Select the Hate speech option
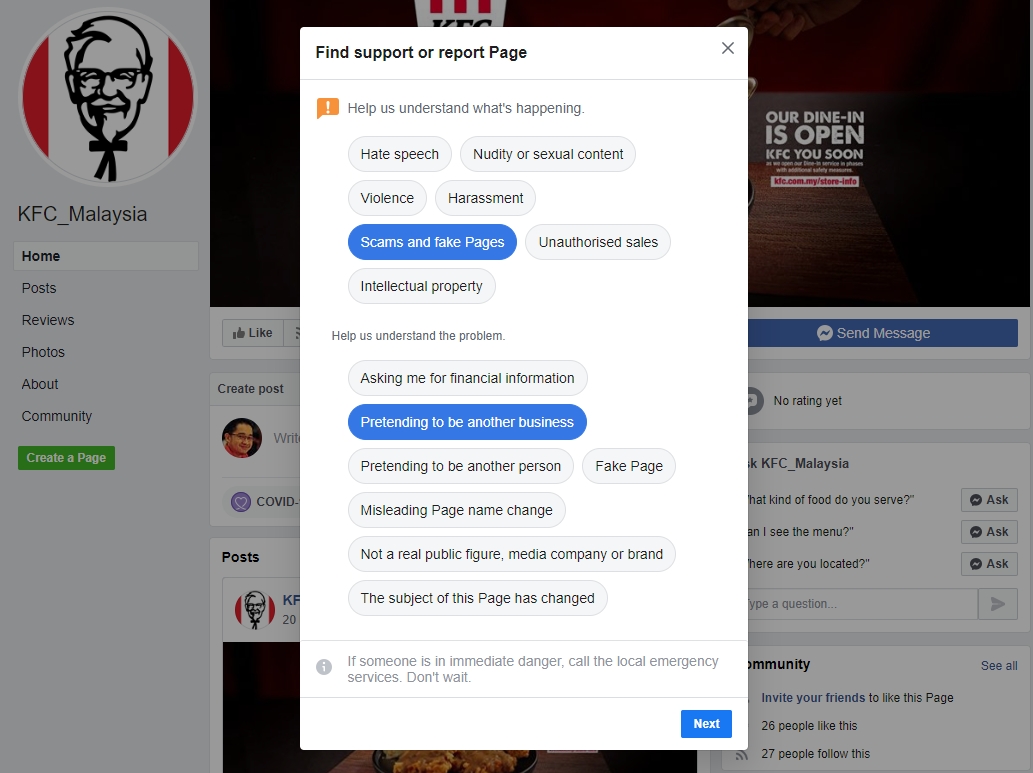Image resolution: width=1033 pixels, height=773 pixels. (x=399, y=154)
